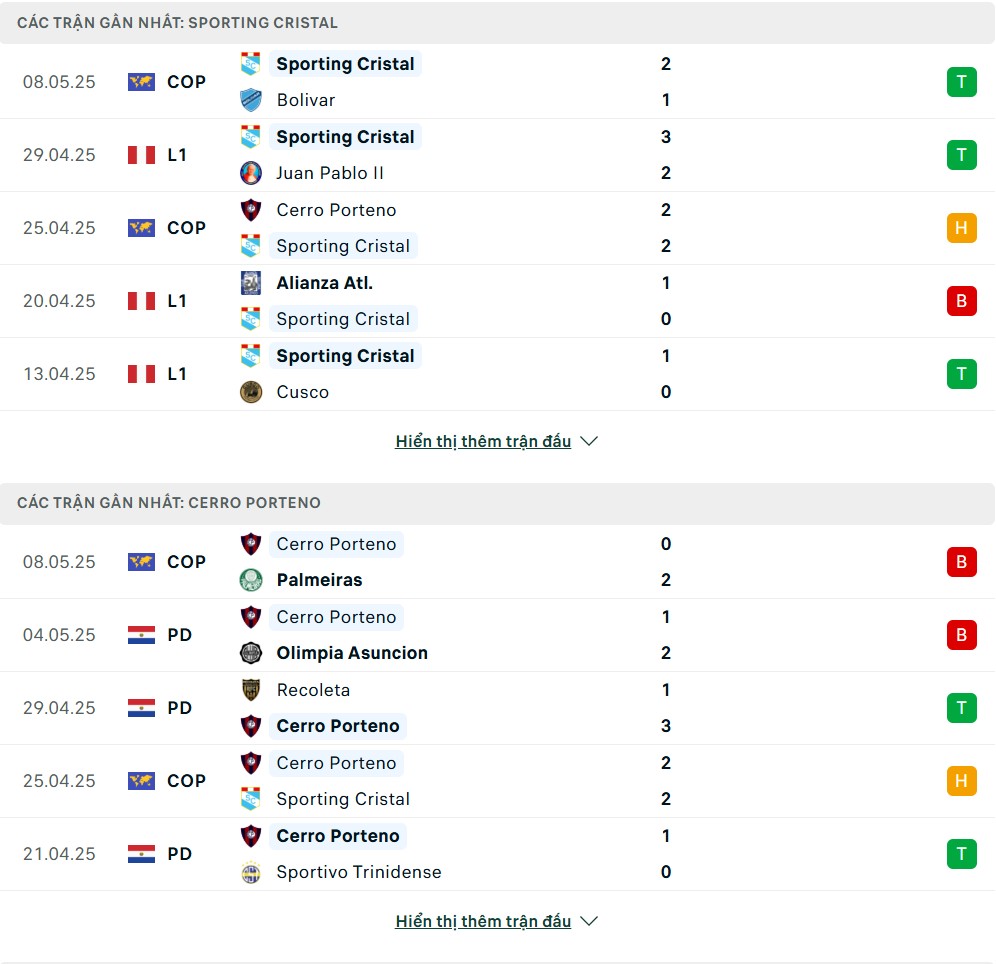Open 'Hiển thị thêm trận đấu' under Cerro Porteno
The height and width of the screenshot is (964, 996).
(x=483, y=921)
